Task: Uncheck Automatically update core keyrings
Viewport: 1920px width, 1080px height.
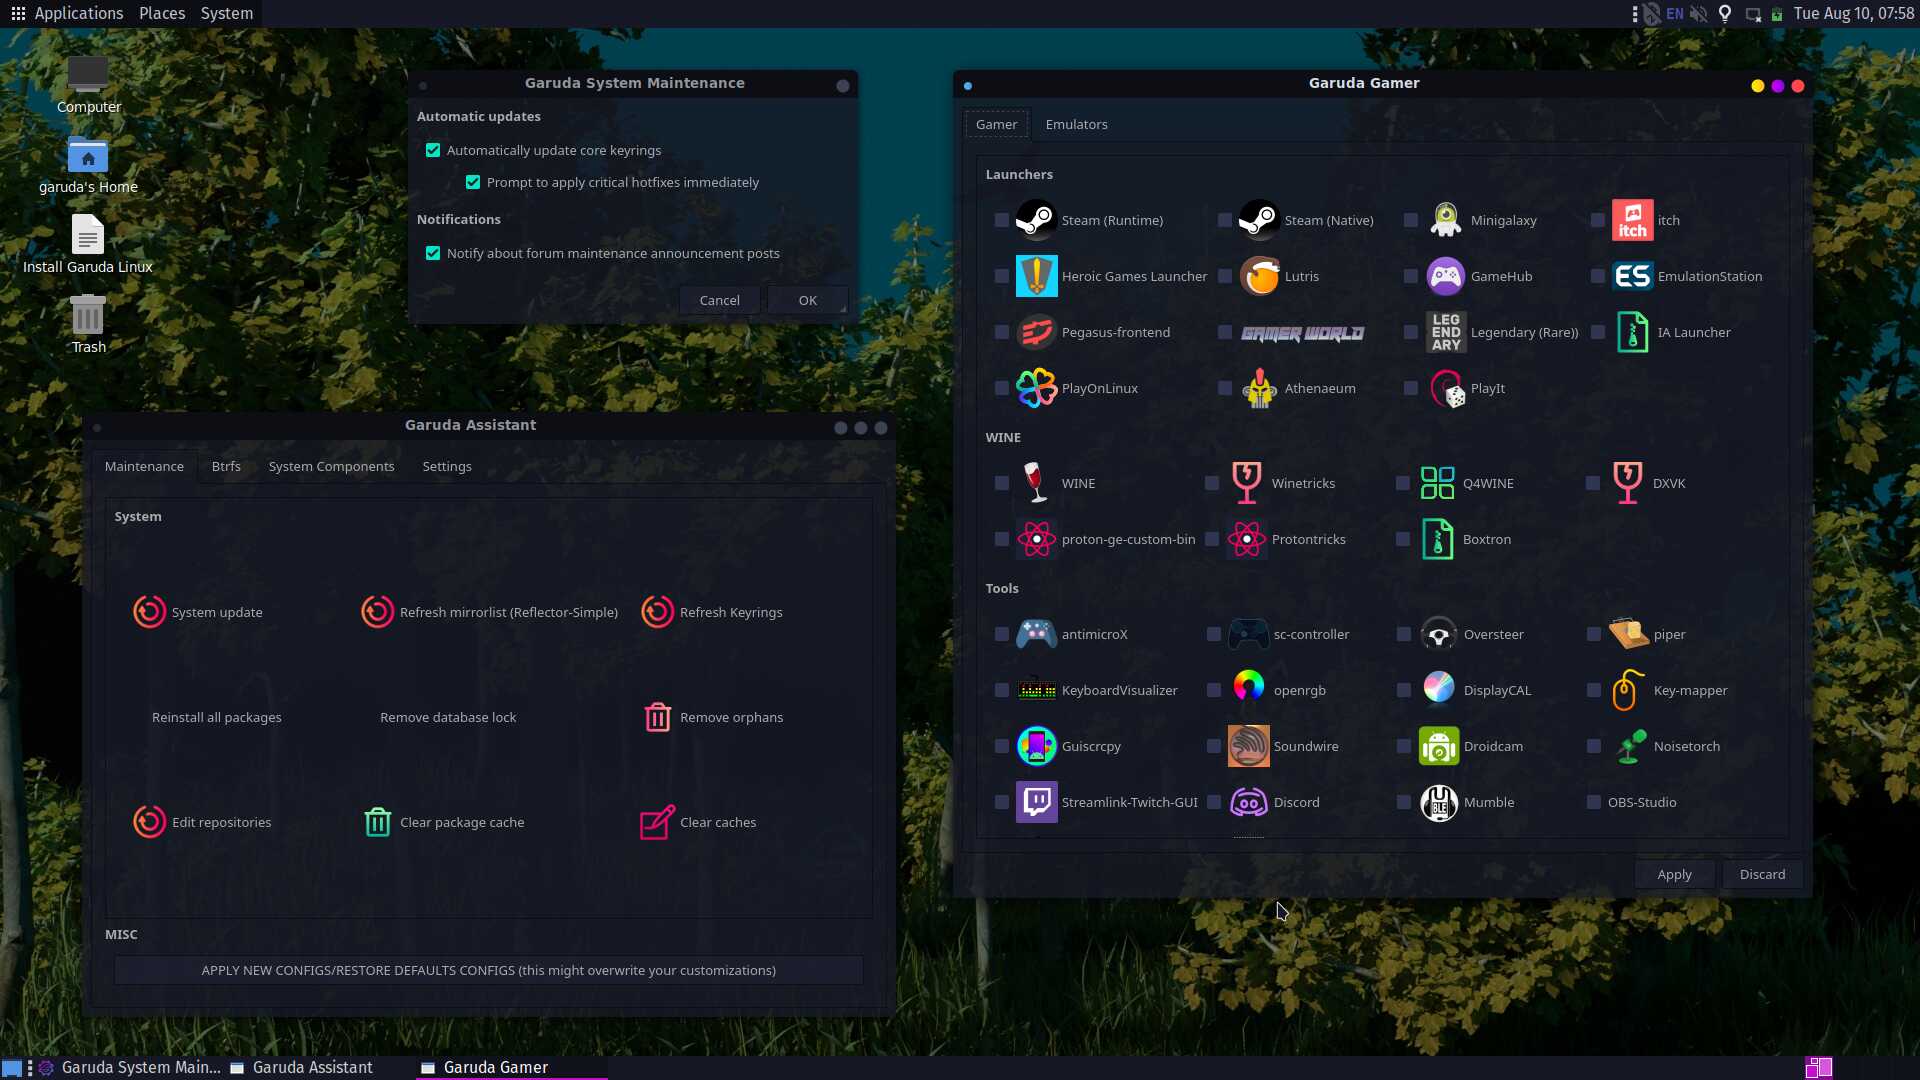Action: click(x=433, y=150)
